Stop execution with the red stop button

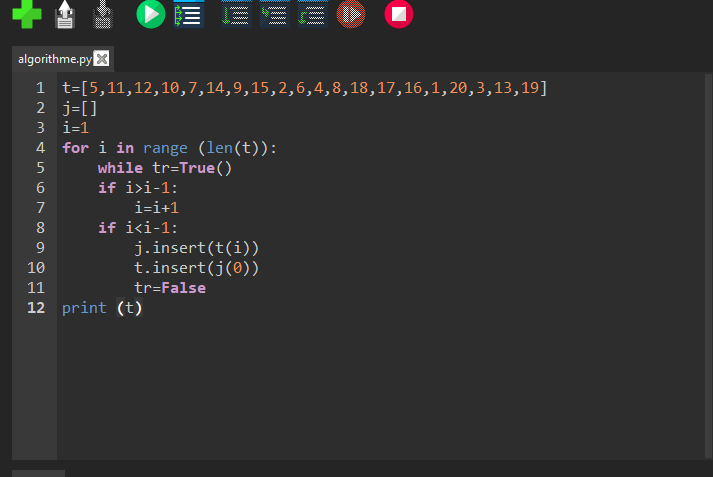point(399,15)
